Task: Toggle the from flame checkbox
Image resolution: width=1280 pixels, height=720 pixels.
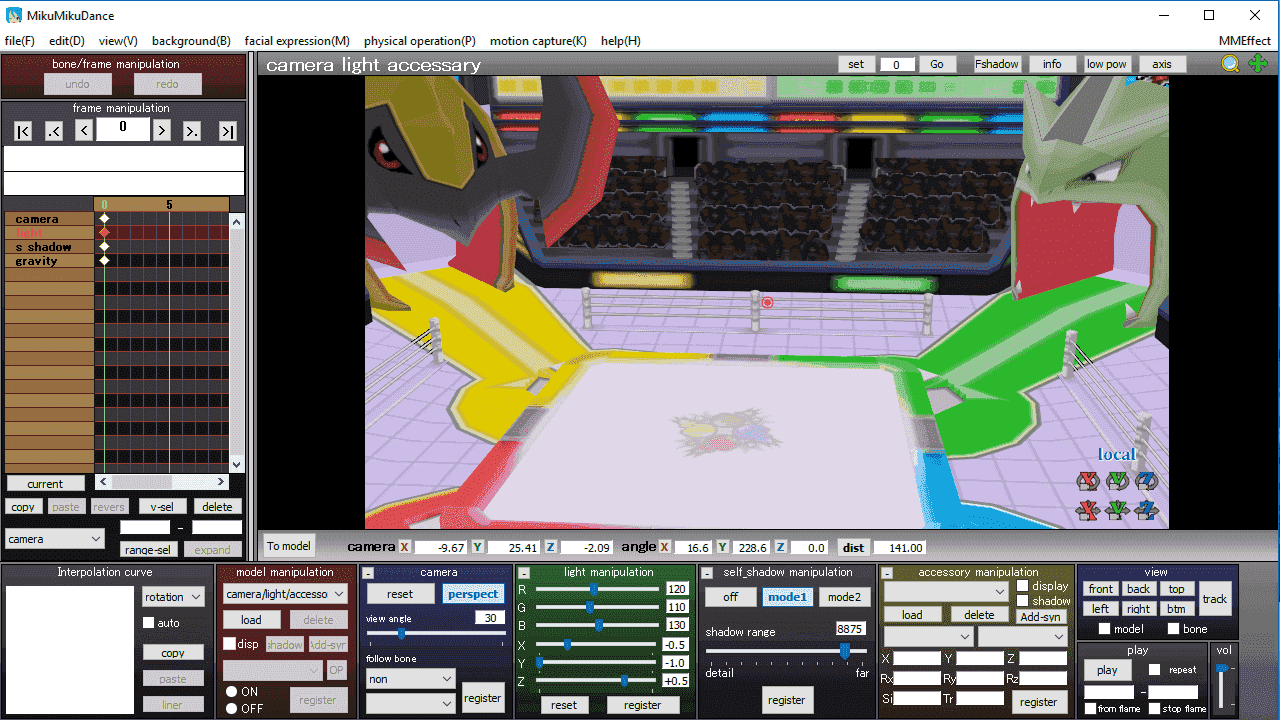Action: click(x=1090, y=709)
